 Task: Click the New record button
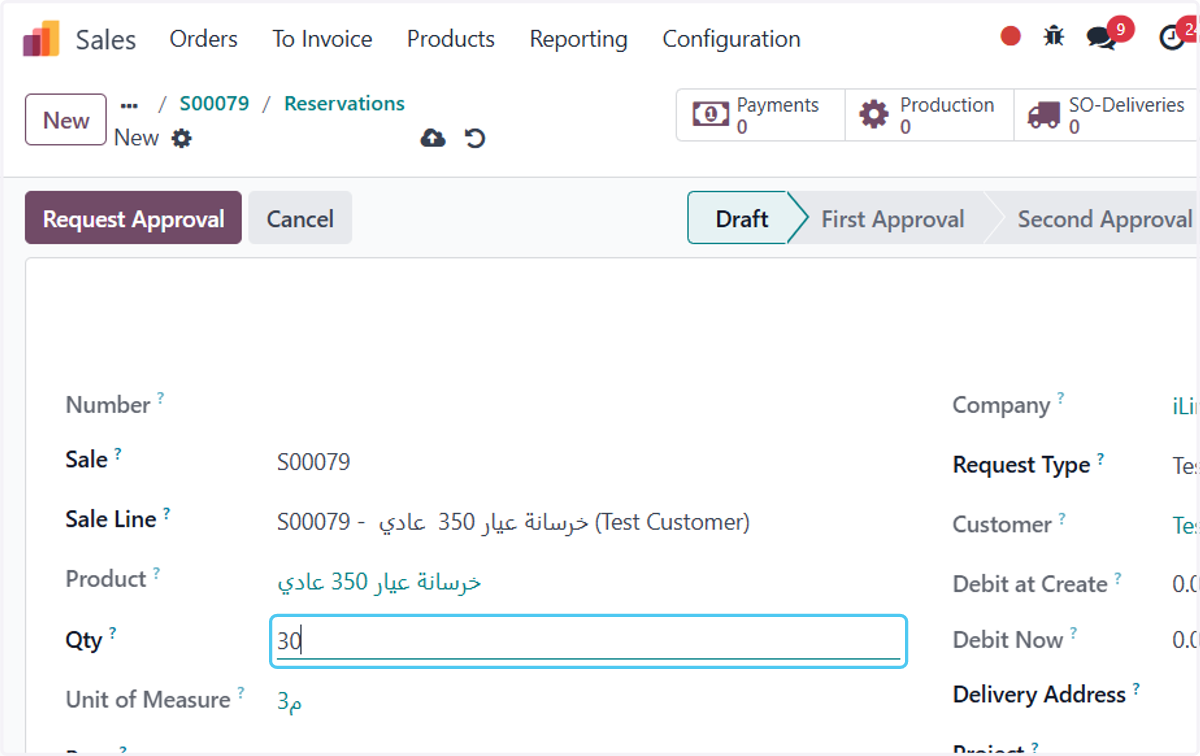66,120
